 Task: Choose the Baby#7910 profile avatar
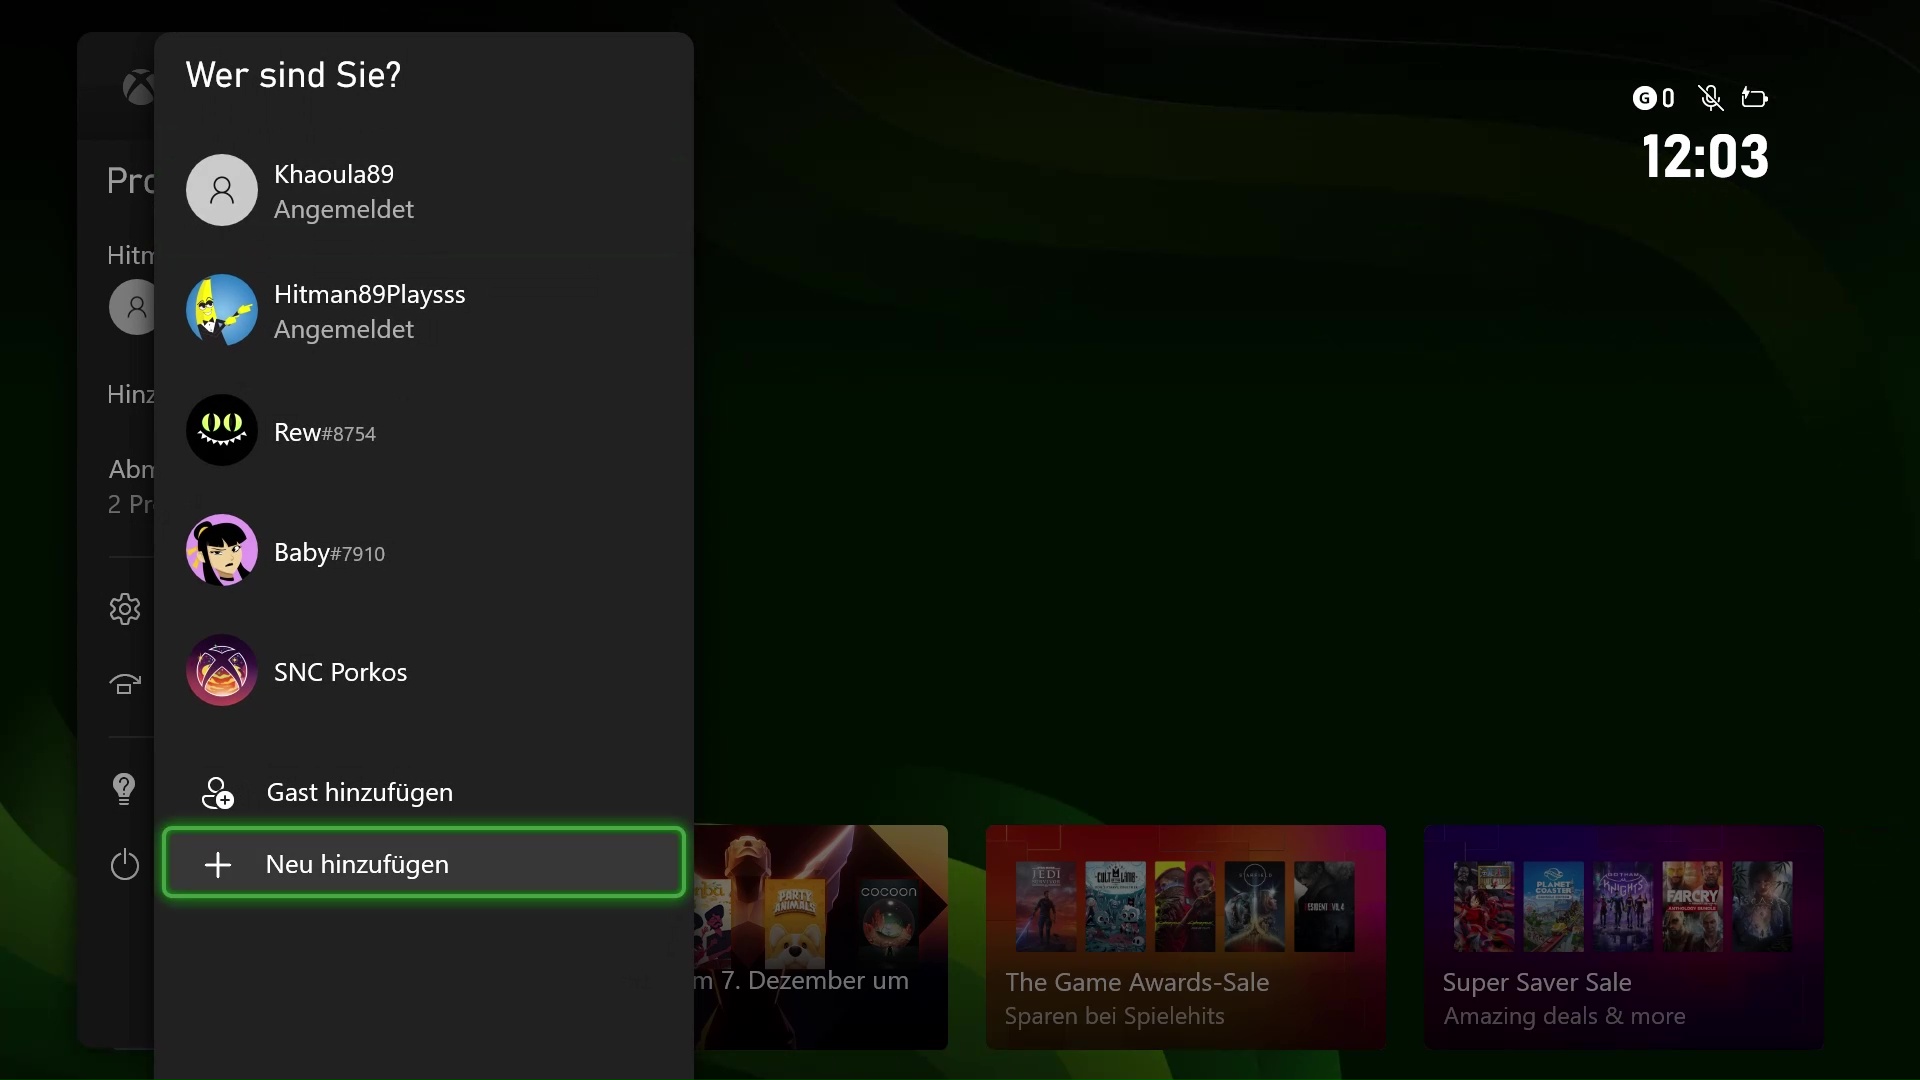(x=222, y=550)
